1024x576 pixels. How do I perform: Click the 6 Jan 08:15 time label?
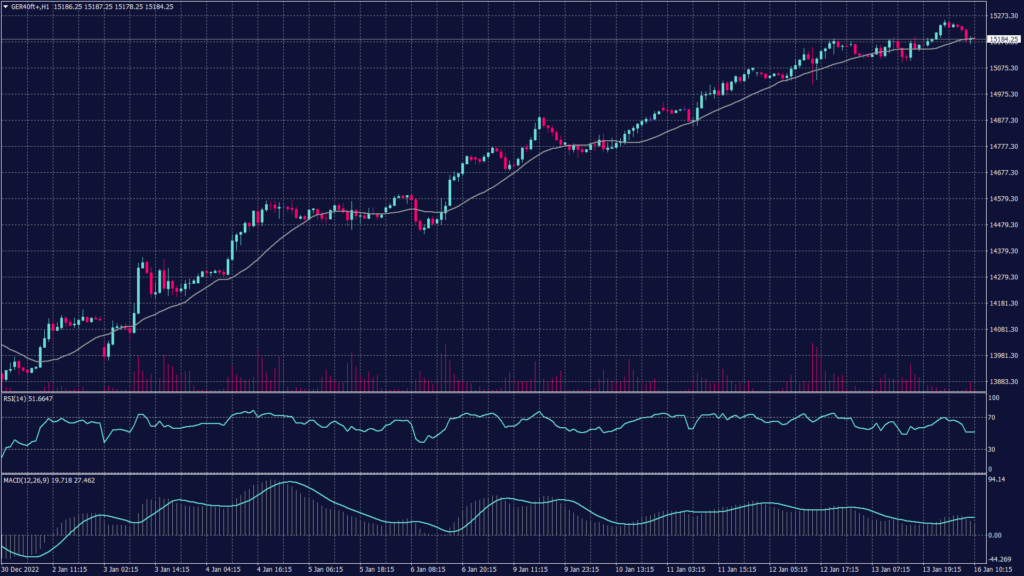click(x=426, y=570)
